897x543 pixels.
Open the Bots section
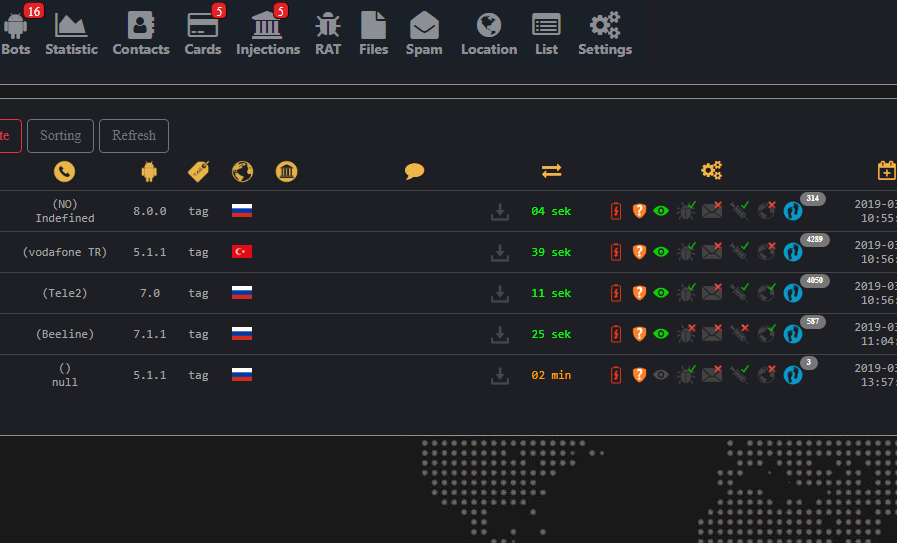click(x=16, y=31)
